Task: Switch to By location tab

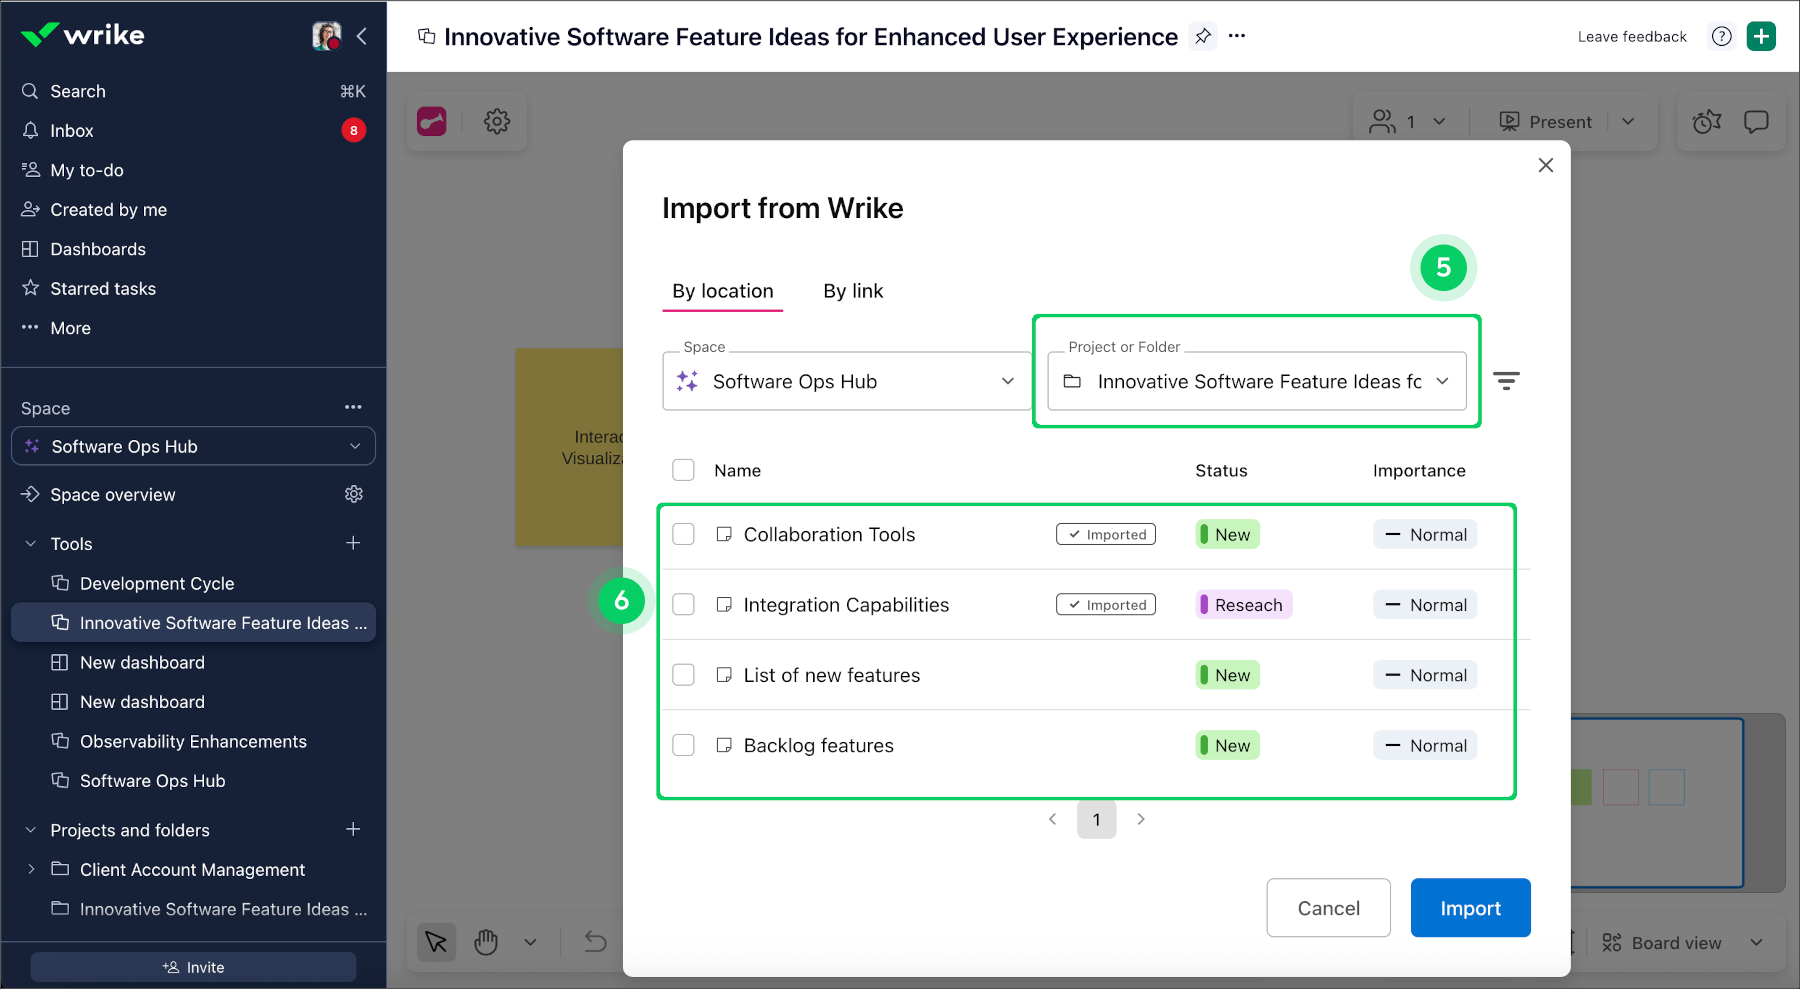Action: point(723,291)
